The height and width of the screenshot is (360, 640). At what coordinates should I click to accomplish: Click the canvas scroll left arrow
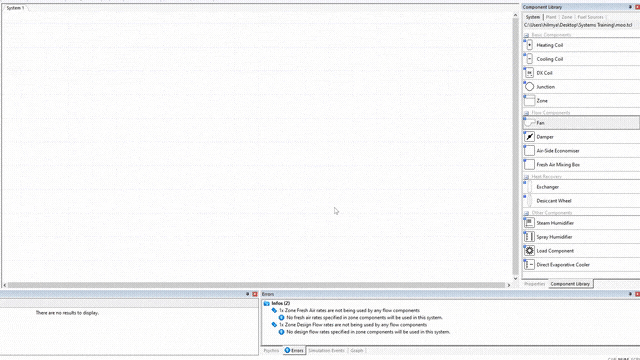(x=5, y=285)
